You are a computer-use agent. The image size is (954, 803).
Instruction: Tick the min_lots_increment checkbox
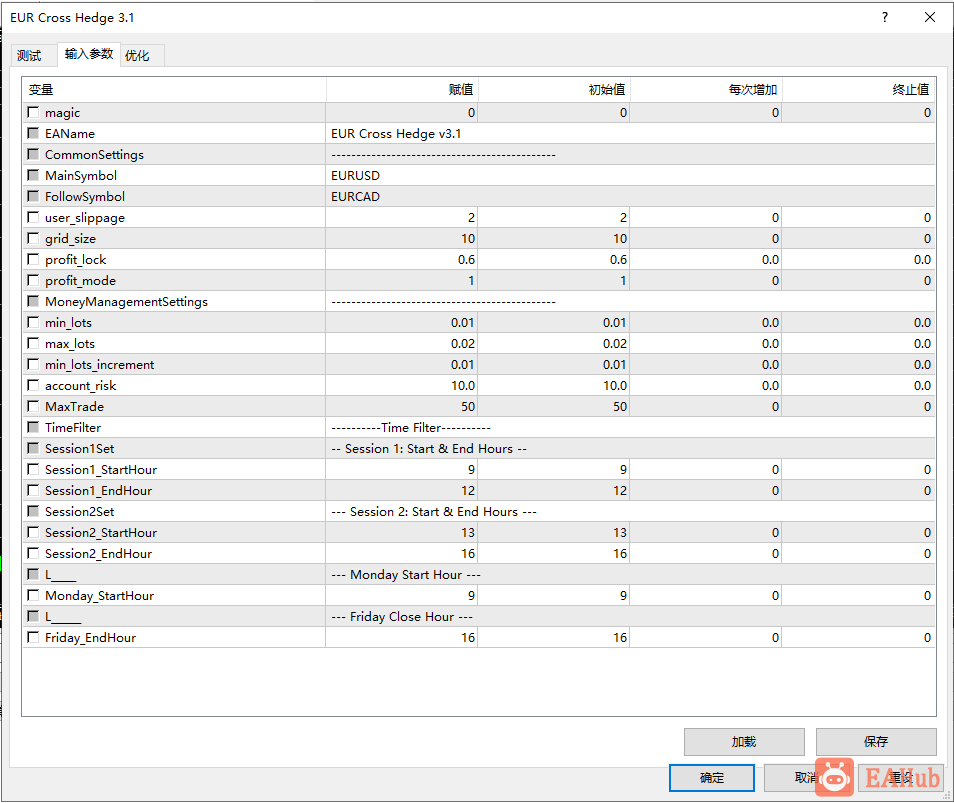(x=33, y=364)
